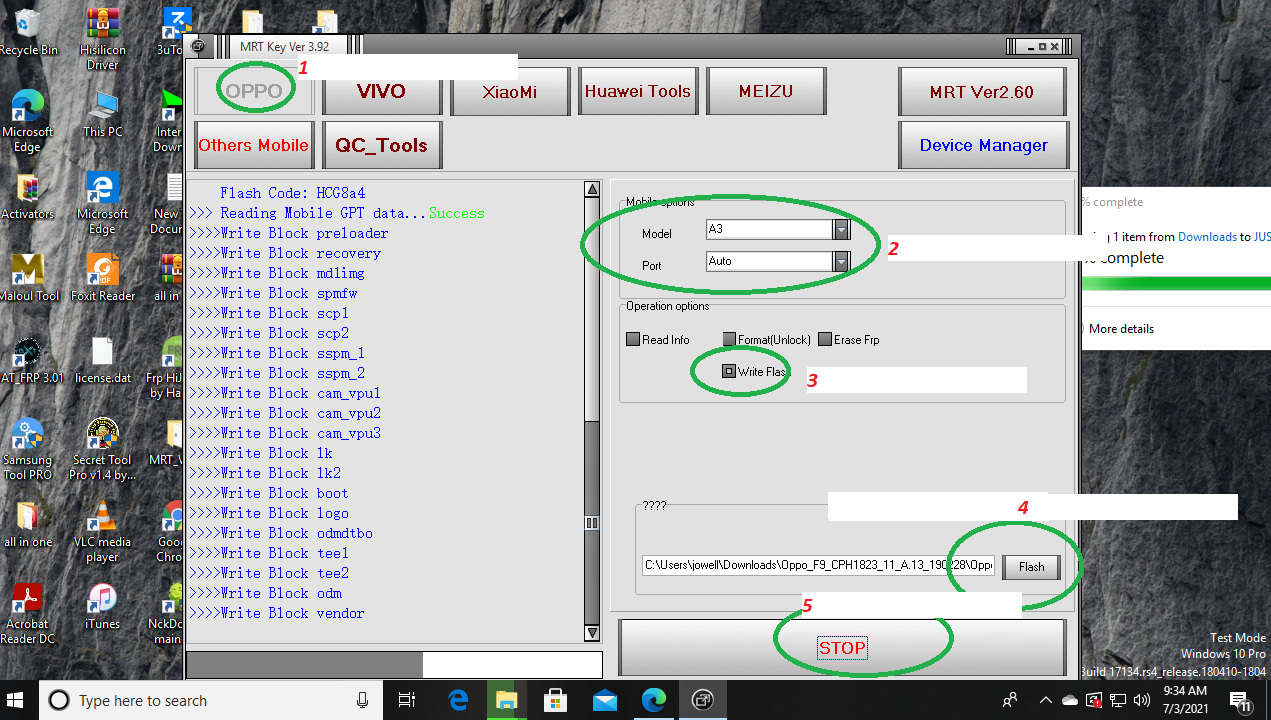Image resolution: width=1271 pixels, height=720 pixels.
Task: Click the taskbar search box
Action: (212, 700)
